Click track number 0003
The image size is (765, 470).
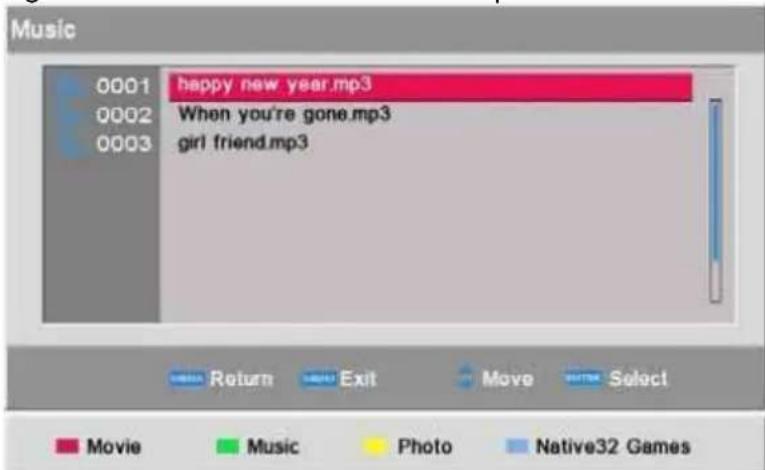pos(123,144)
